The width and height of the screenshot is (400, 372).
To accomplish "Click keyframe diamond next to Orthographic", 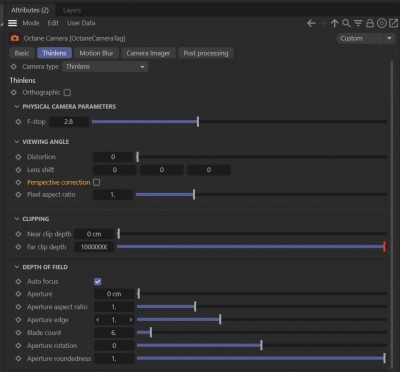I will pyautogui.click(x=14, y=92).
